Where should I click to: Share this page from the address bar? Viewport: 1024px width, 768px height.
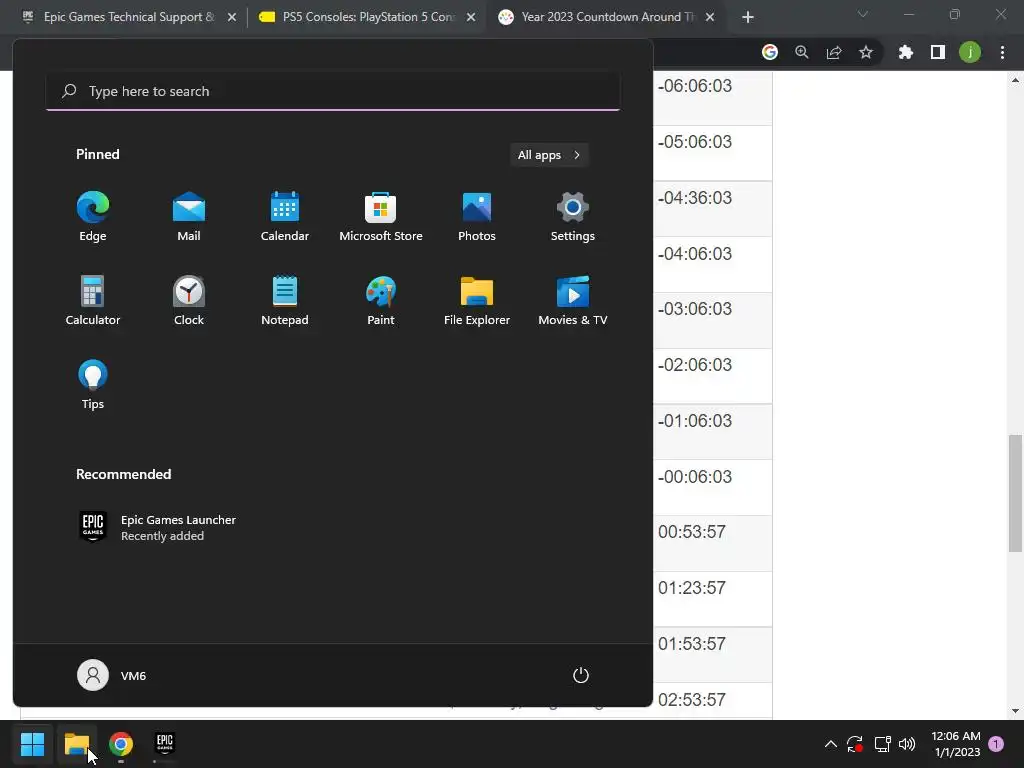(834, 52)
